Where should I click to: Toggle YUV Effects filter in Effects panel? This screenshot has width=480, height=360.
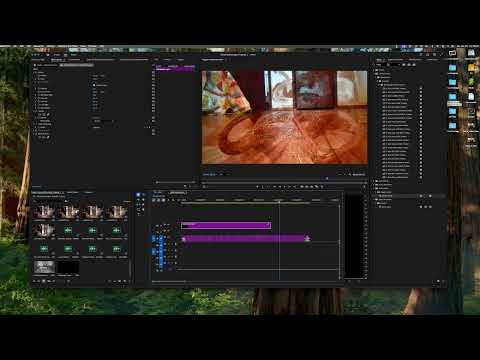(x=414, y=65)
